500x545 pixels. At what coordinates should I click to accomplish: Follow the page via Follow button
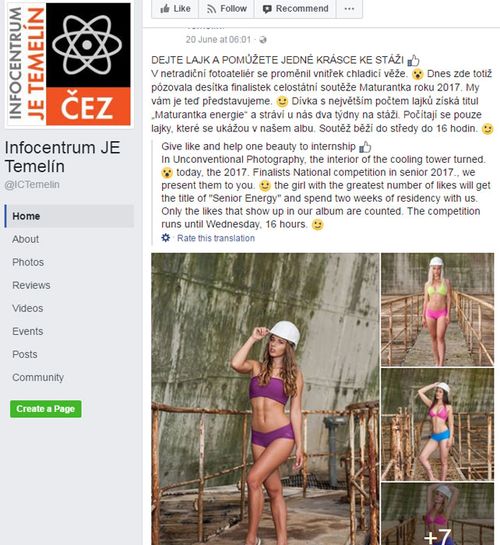226,9
